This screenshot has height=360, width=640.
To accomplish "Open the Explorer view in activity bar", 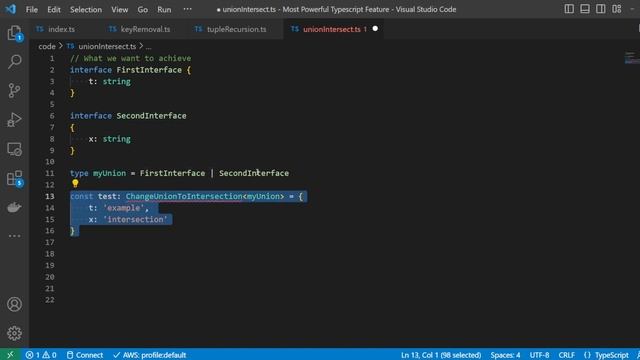I will tap(14, 33).
